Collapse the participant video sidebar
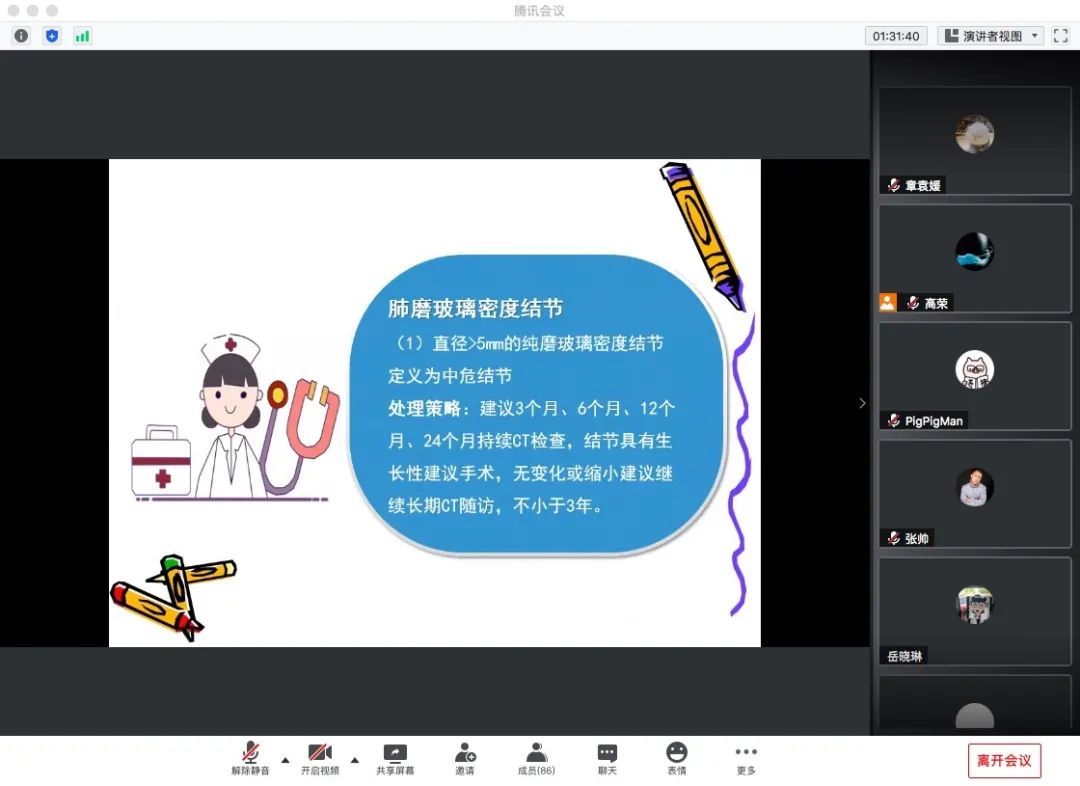The image size is (1080, 786). point(863,403)
